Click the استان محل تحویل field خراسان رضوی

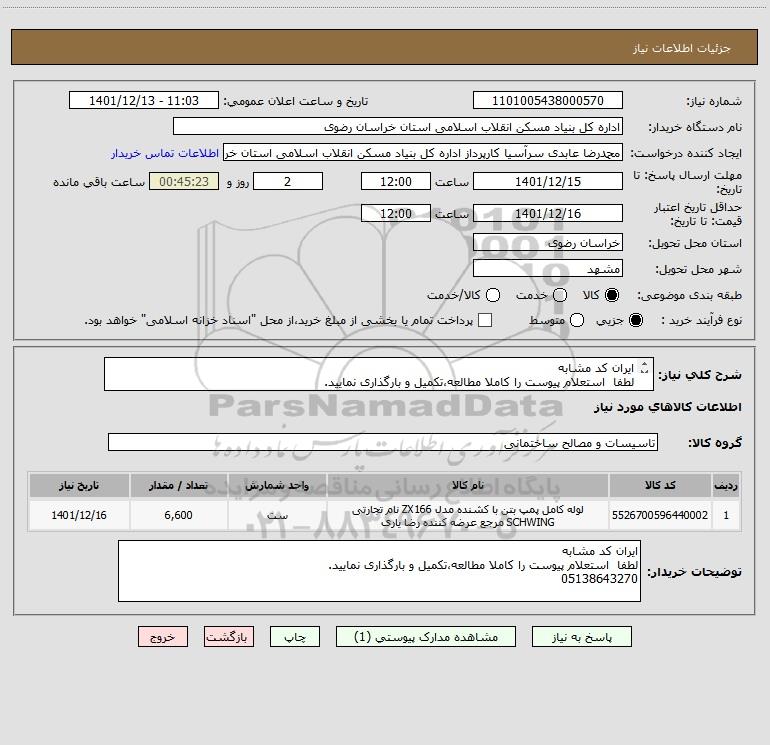(548, 242)
